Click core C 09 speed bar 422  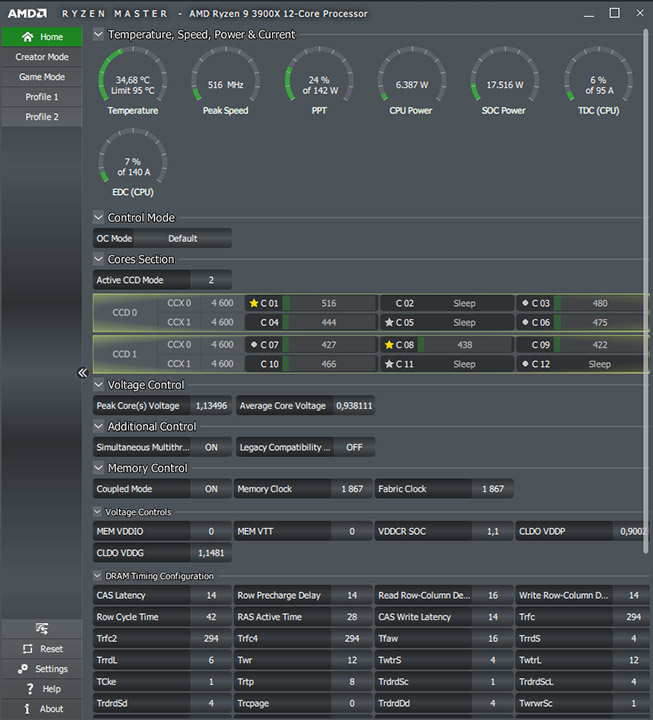pos(600,345)
